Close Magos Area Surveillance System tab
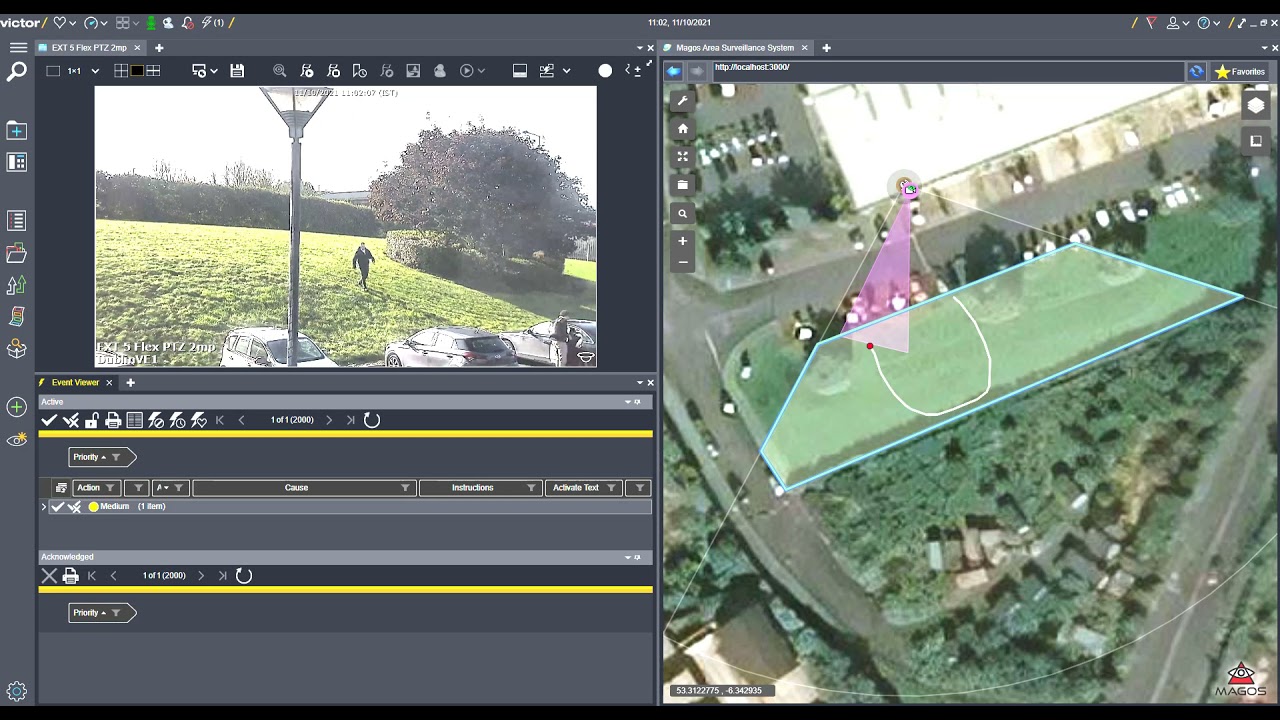Image resolution: width=1280 pixels, height=720 pixels. pyautogui.click(x=804, y=48)
